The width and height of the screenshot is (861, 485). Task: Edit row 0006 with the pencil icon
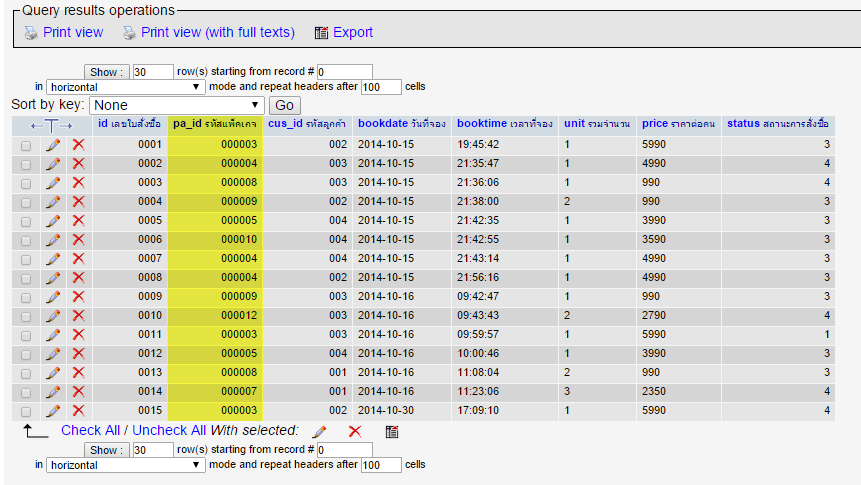(53, 240)
